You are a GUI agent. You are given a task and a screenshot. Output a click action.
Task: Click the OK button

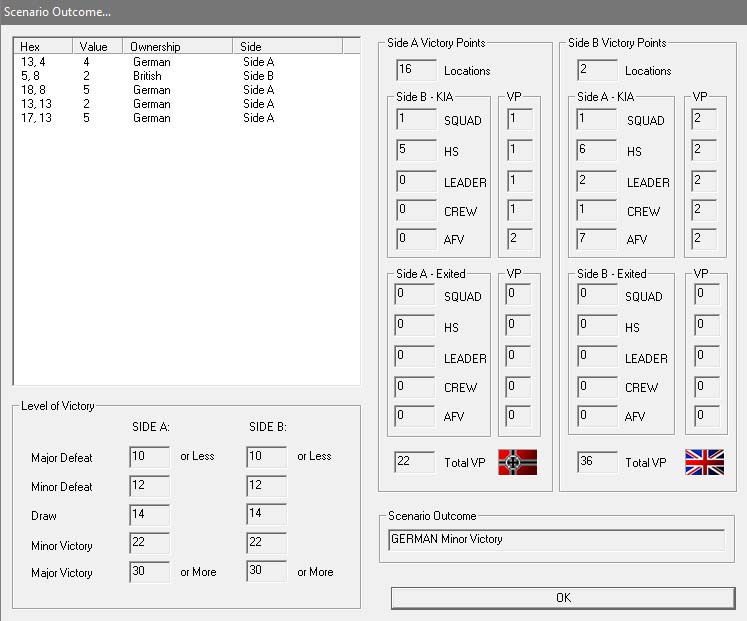tap(563, 598)
